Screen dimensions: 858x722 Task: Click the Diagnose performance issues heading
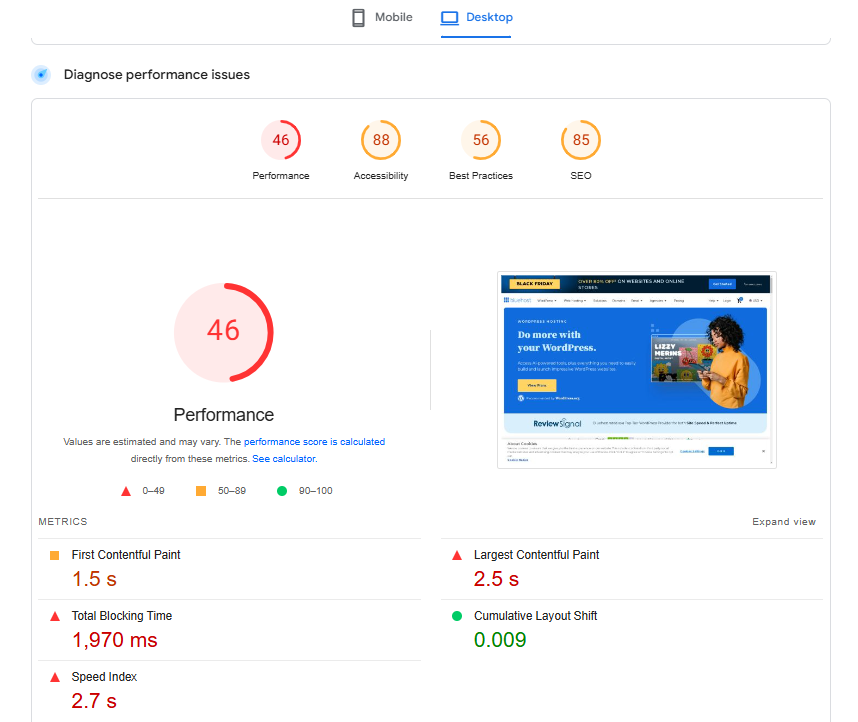click(x=156, y=74)
